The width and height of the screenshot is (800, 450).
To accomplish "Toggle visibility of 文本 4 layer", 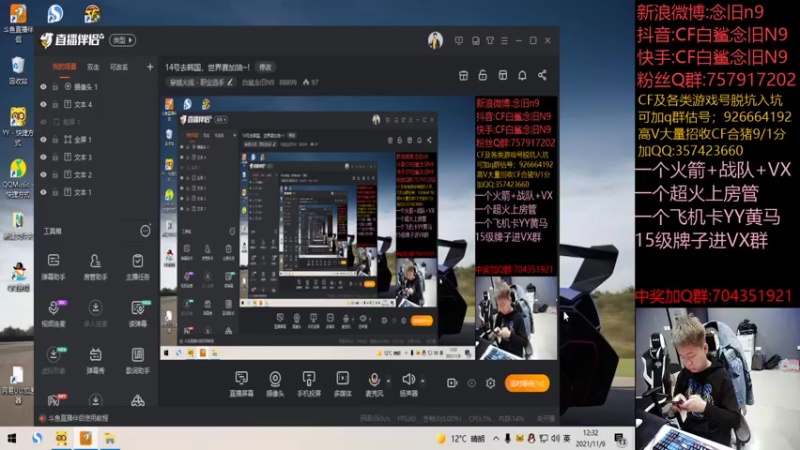I will 43,105.
